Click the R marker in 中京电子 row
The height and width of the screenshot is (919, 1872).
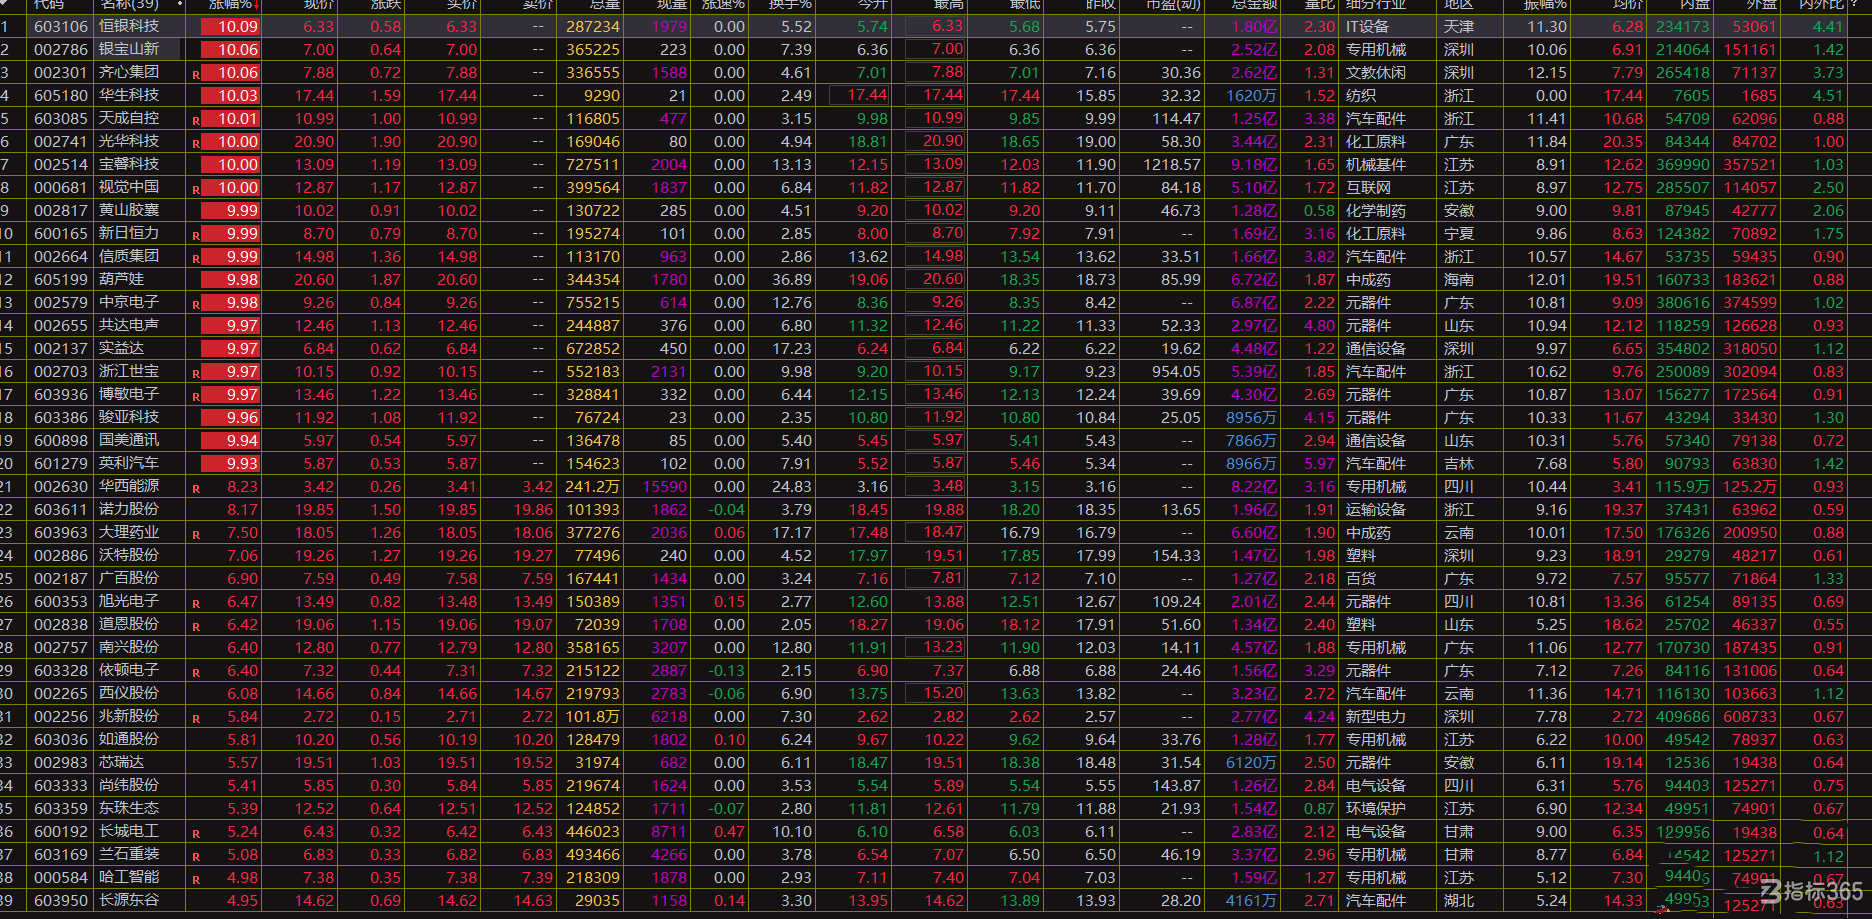[x=196, y=304]
